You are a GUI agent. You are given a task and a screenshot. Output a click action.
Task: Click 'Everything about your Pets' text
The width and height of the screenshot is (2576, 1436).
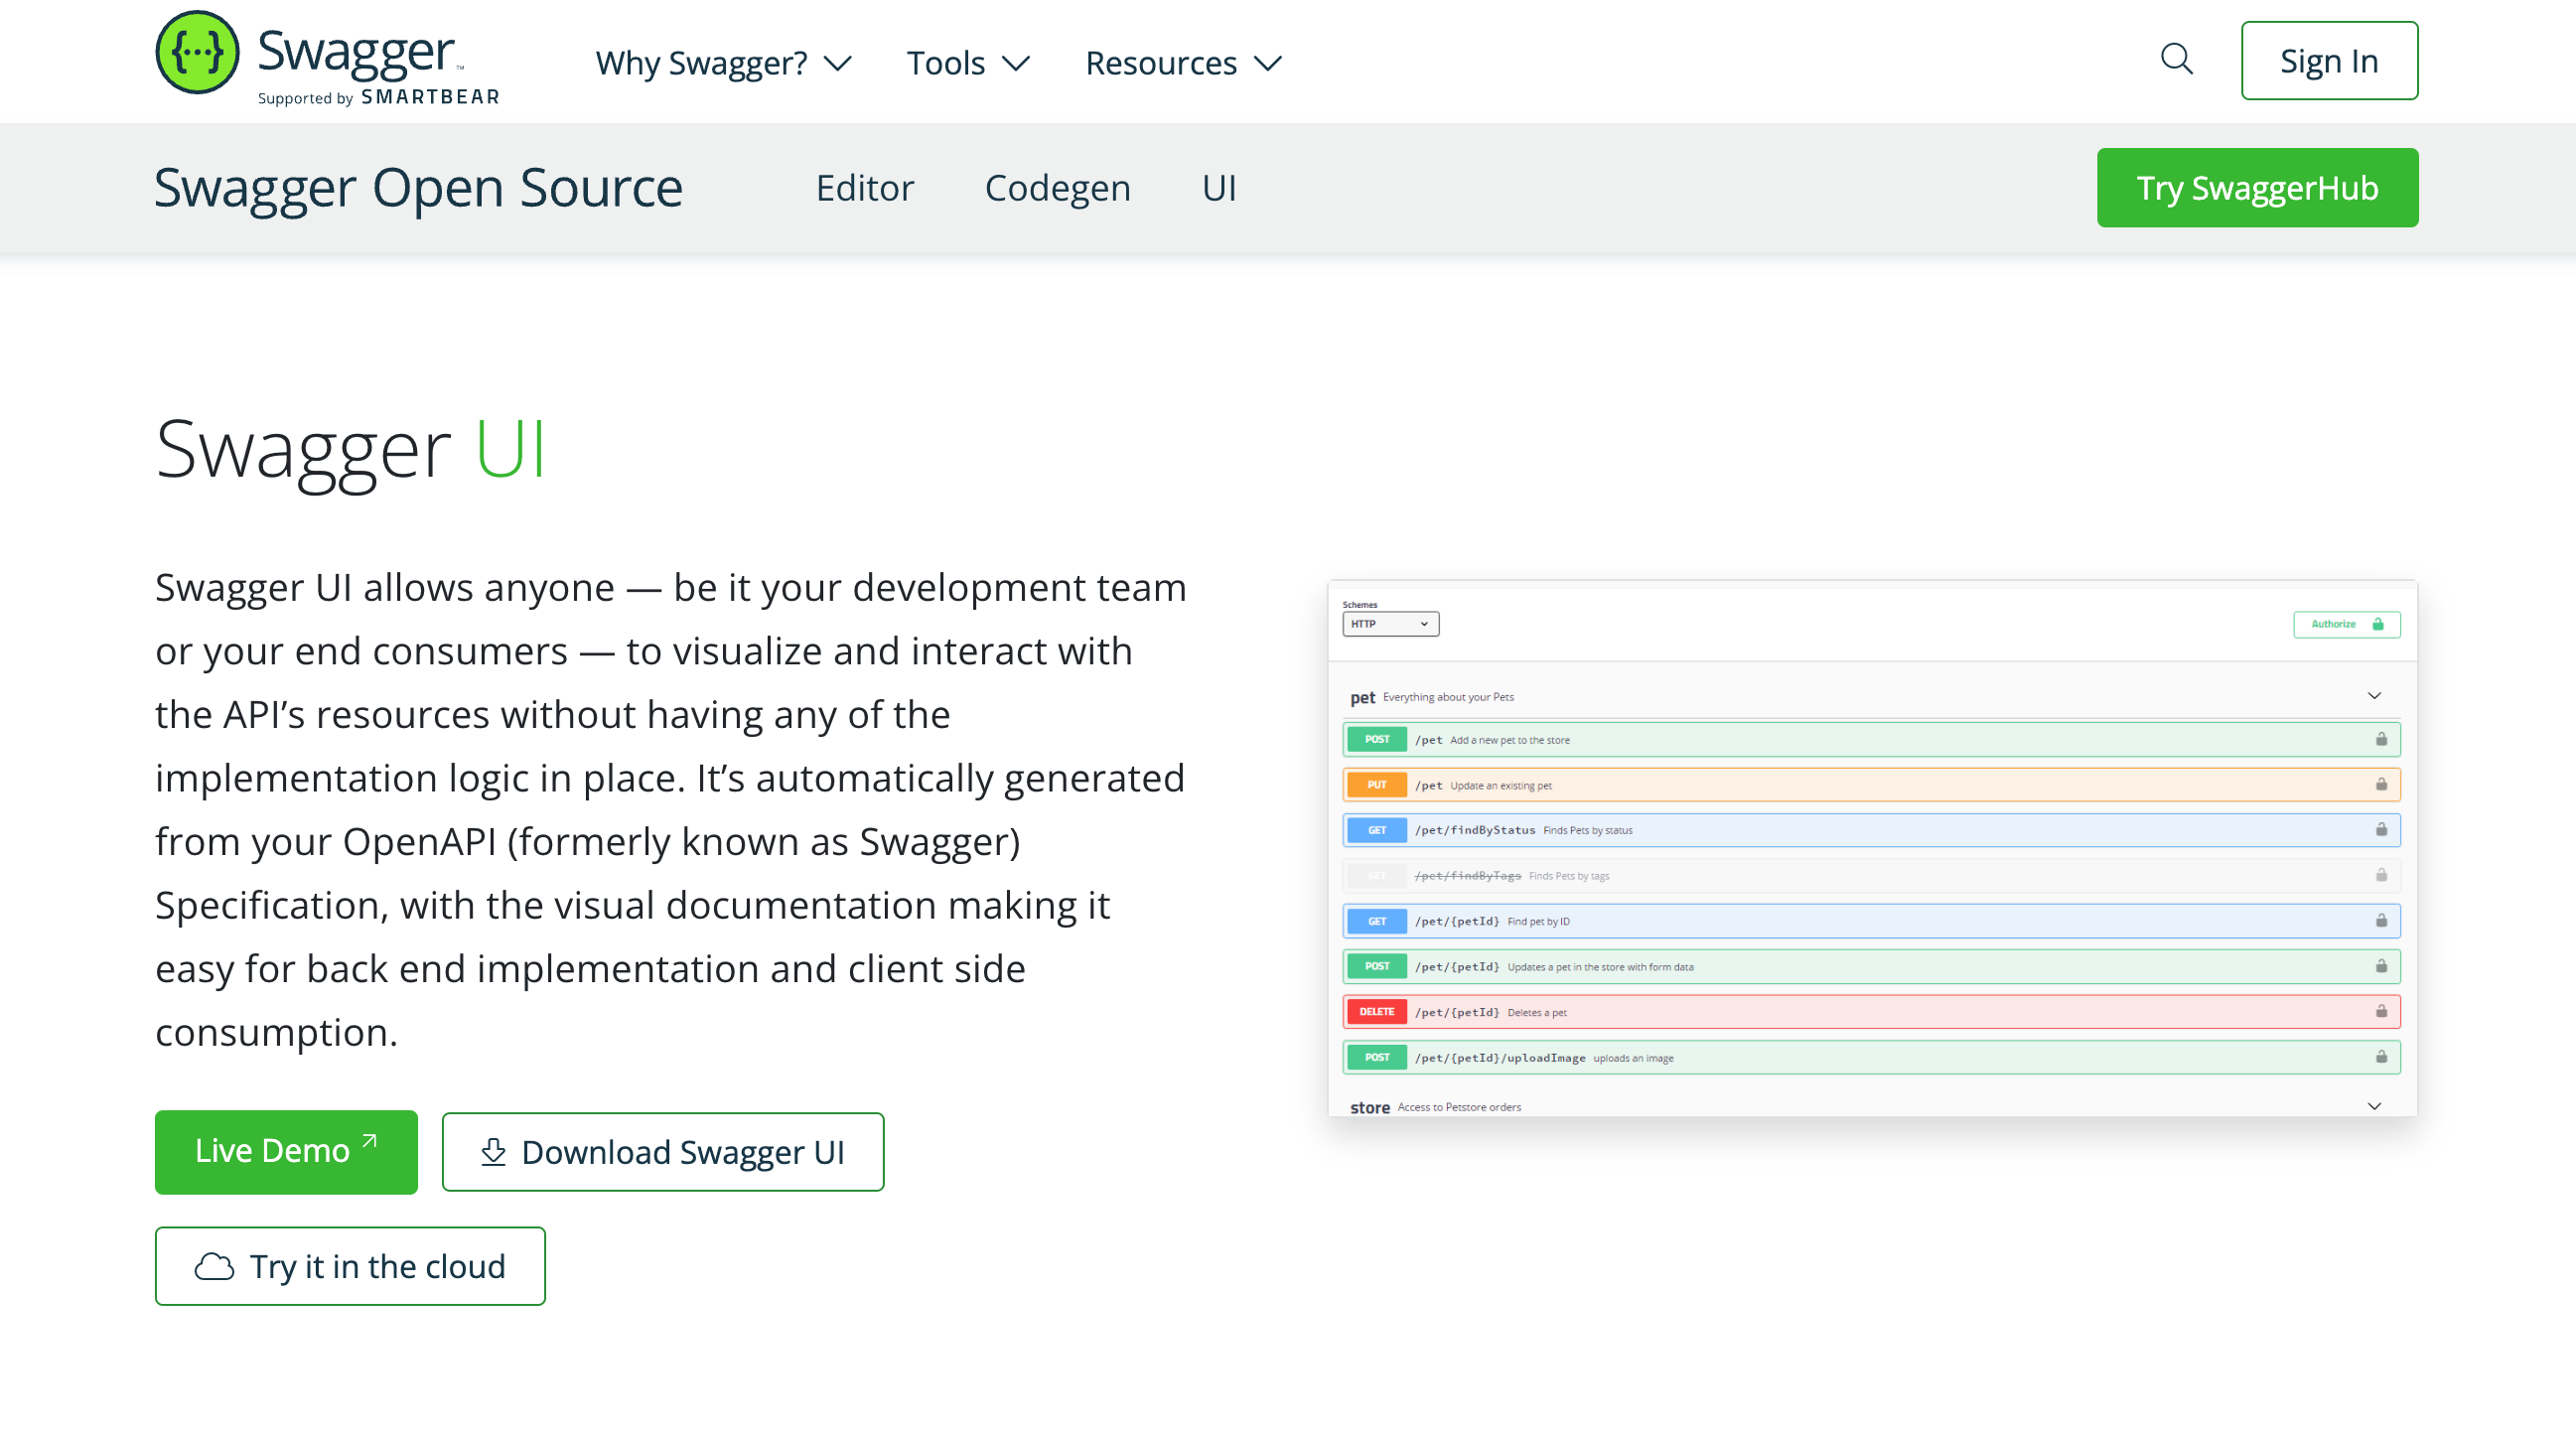(x=1448, y=697)
